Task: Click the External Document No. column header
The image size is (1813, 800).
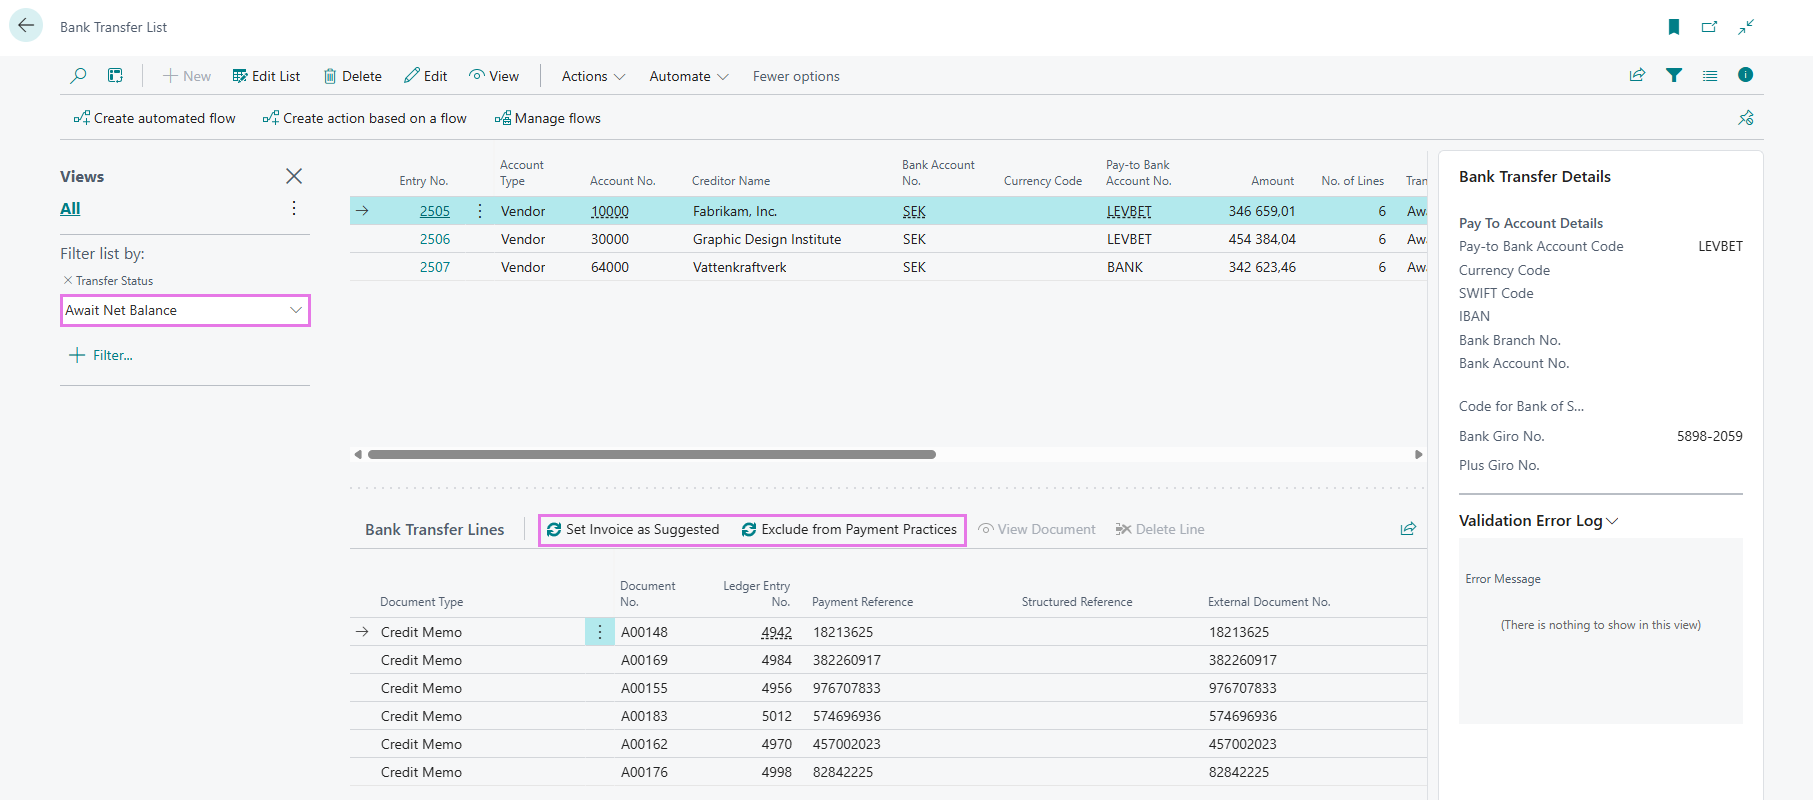Action: click(1269, 602)
